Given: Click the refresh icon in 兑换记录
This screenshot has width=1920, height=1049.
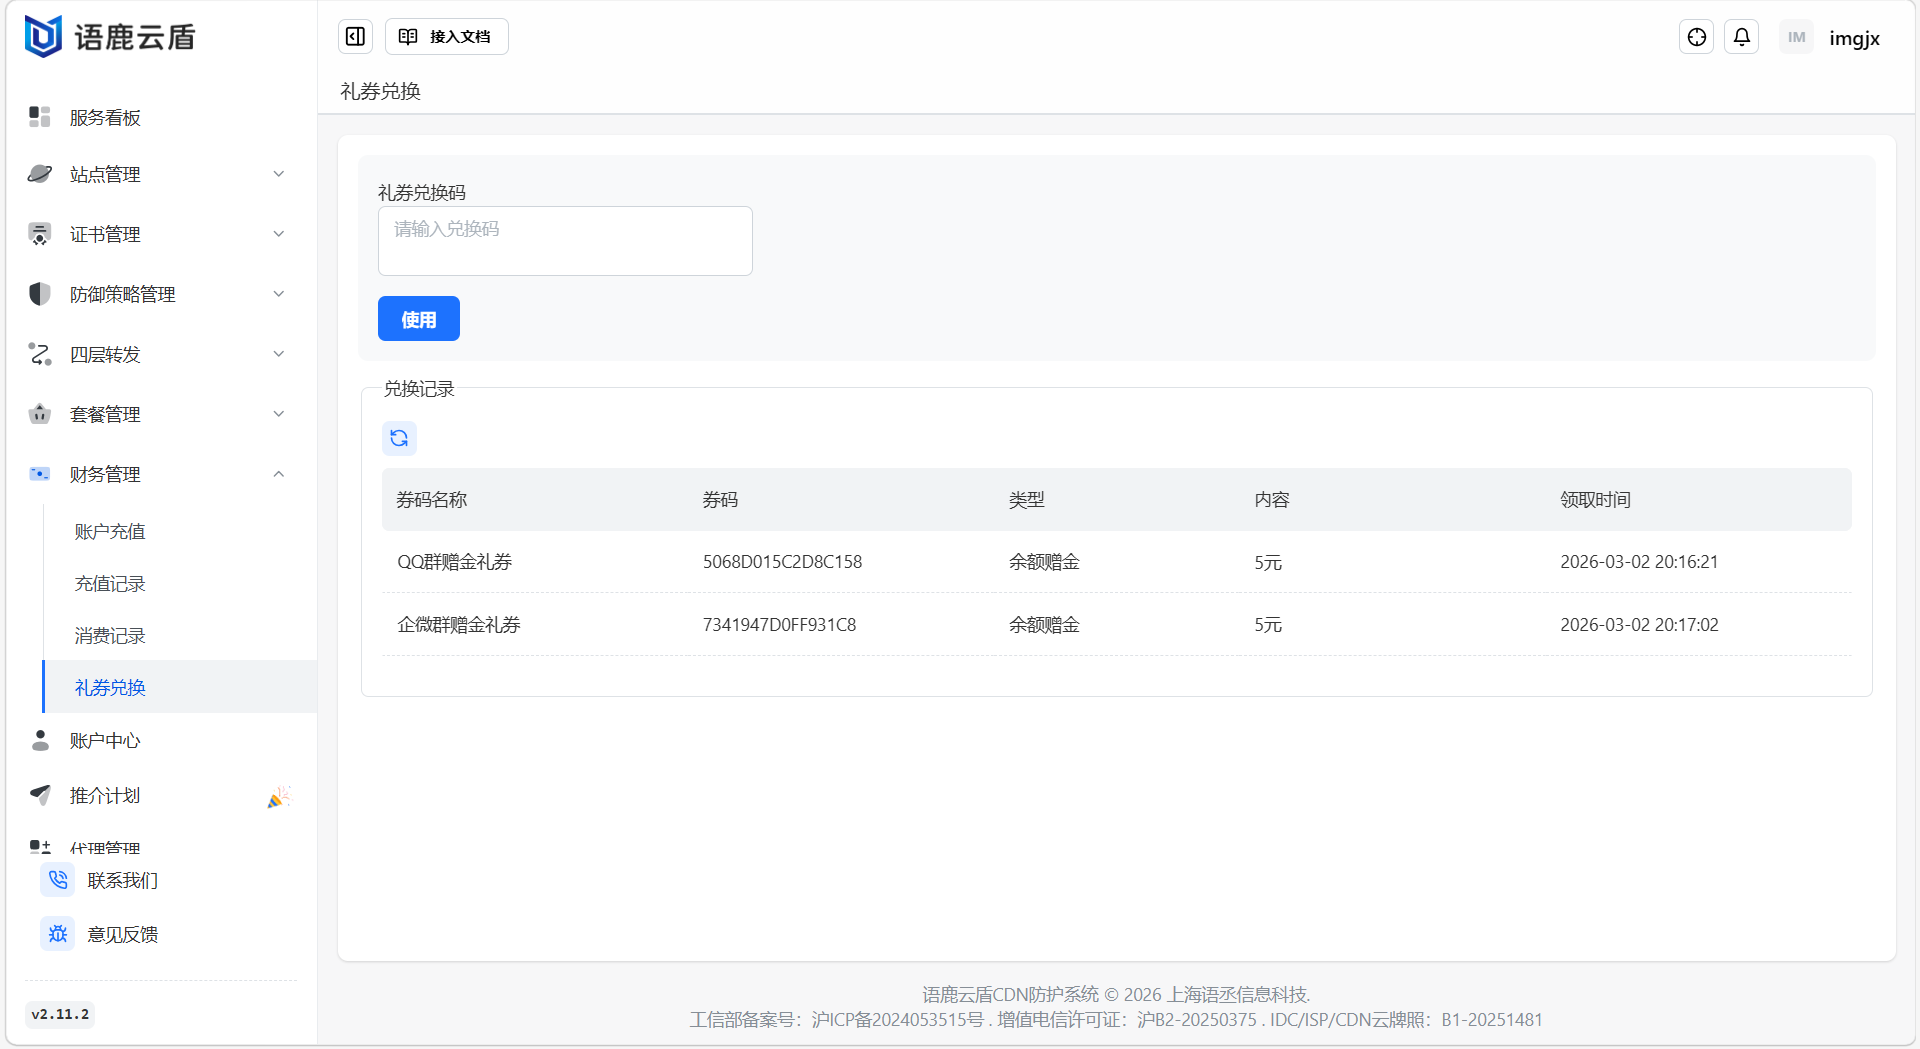Looking at the screenshot, I should (399, 438).
